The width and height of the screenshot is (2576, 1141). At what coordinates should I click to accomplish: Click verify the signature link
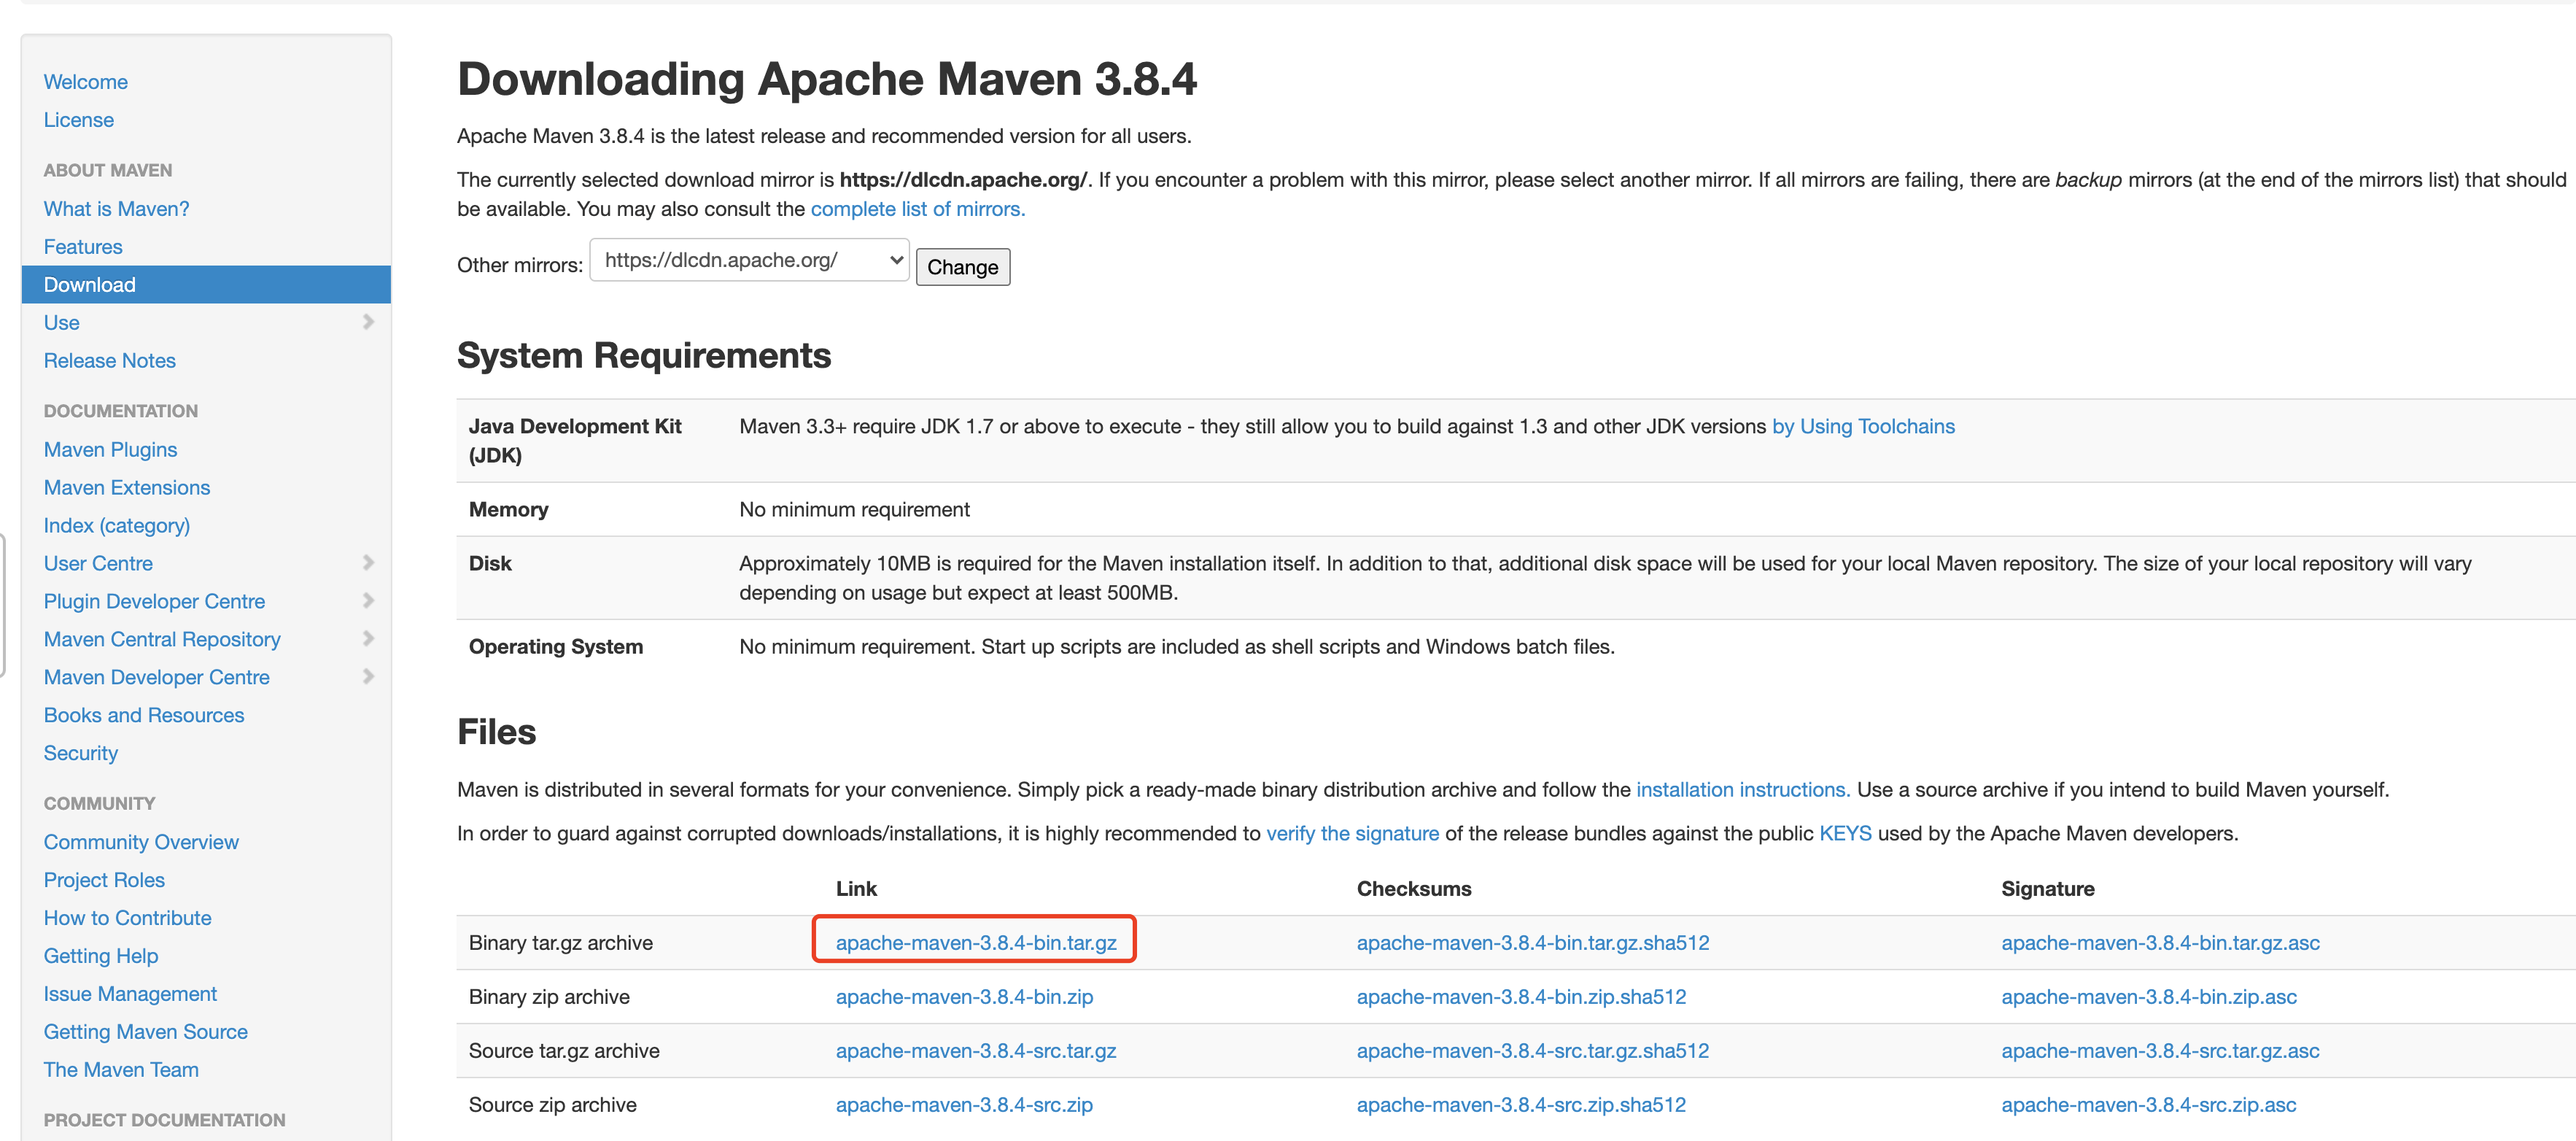click(x=1352, y=834)
